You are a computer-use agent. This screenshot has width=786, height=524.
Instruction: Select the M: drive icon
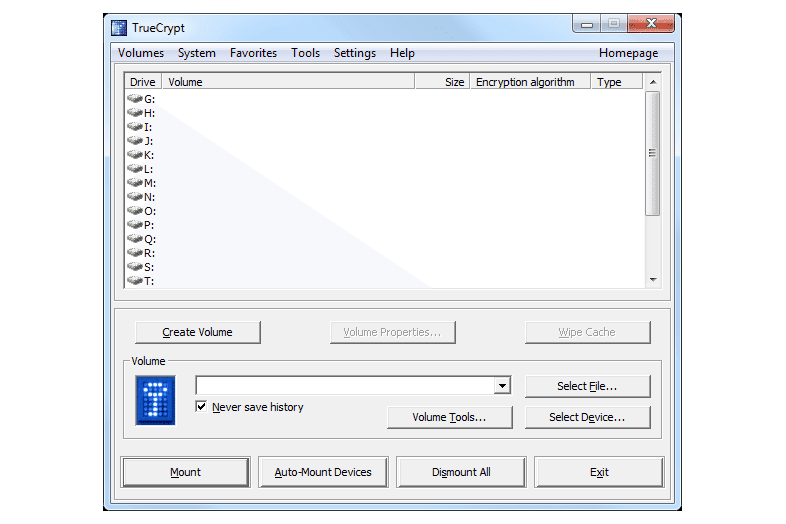pyautogui.click(x=135, y=183)
